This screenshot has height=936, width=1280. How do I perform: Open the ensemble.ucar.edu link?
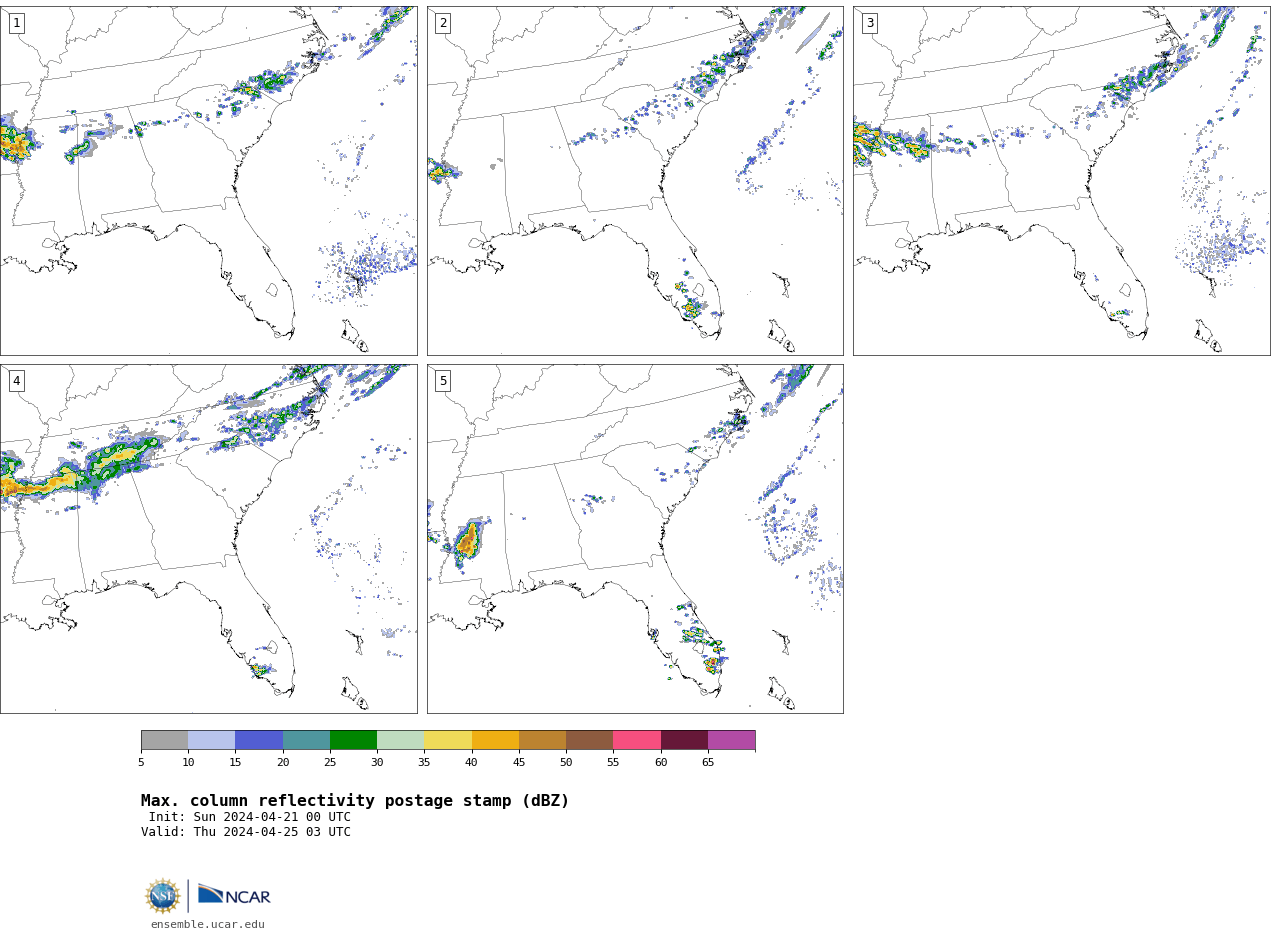(x=208, y=925)
